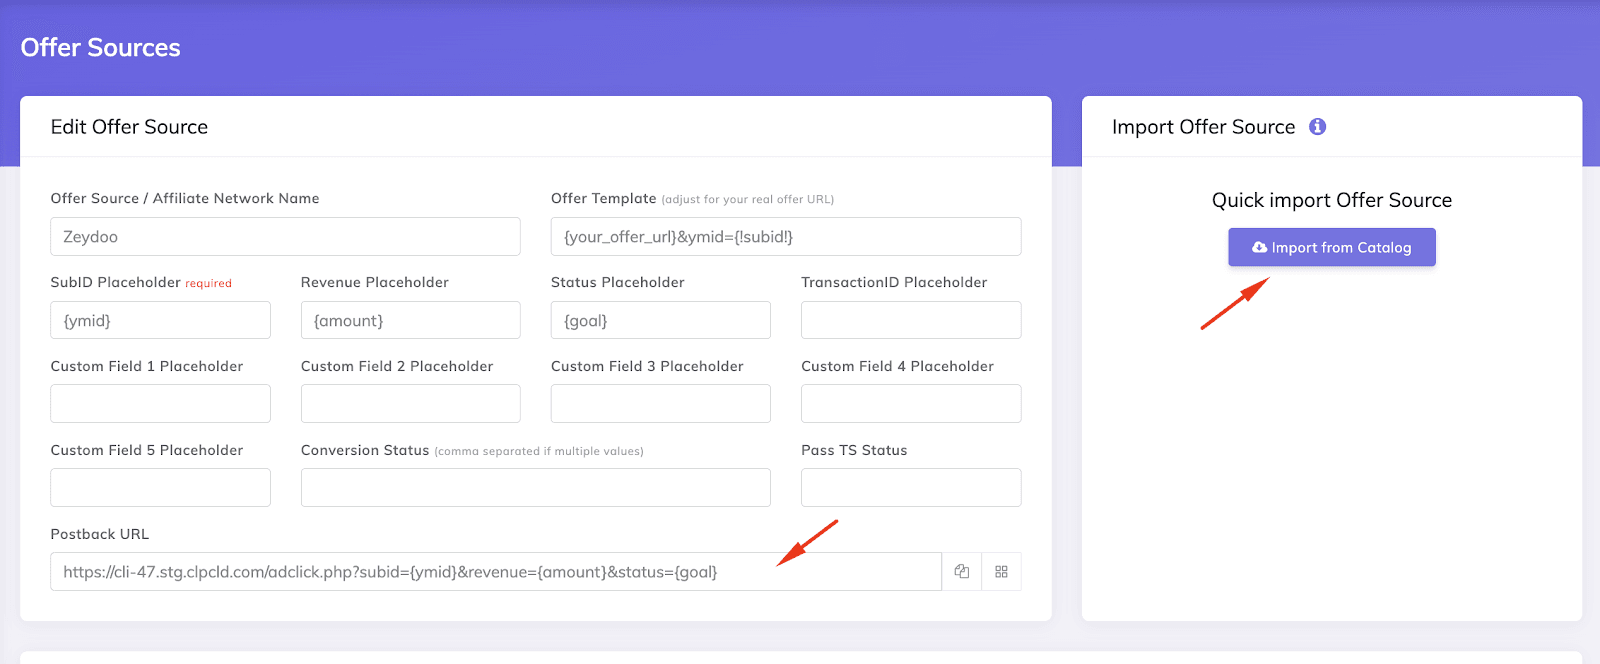The width and height of the screenshot is (1600, 664).
Task: Click the grid icon next to Postback URL
Action: 1001,572
